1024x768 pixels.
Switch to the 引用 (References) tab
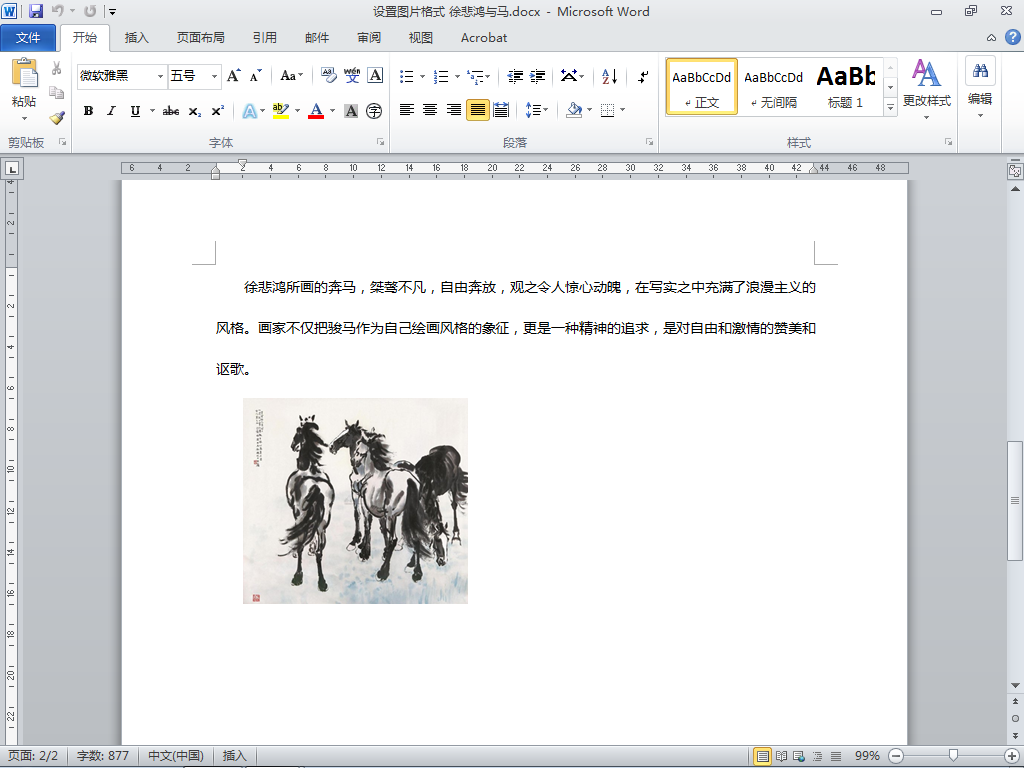tap(264, 38)
